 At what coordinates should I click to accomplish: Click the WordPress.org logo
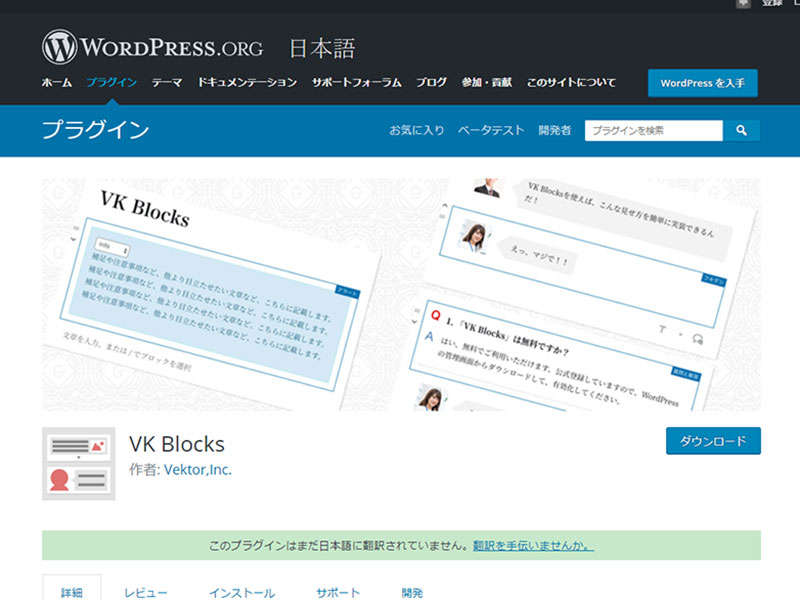pyautogui.click(x=153, y=47)
